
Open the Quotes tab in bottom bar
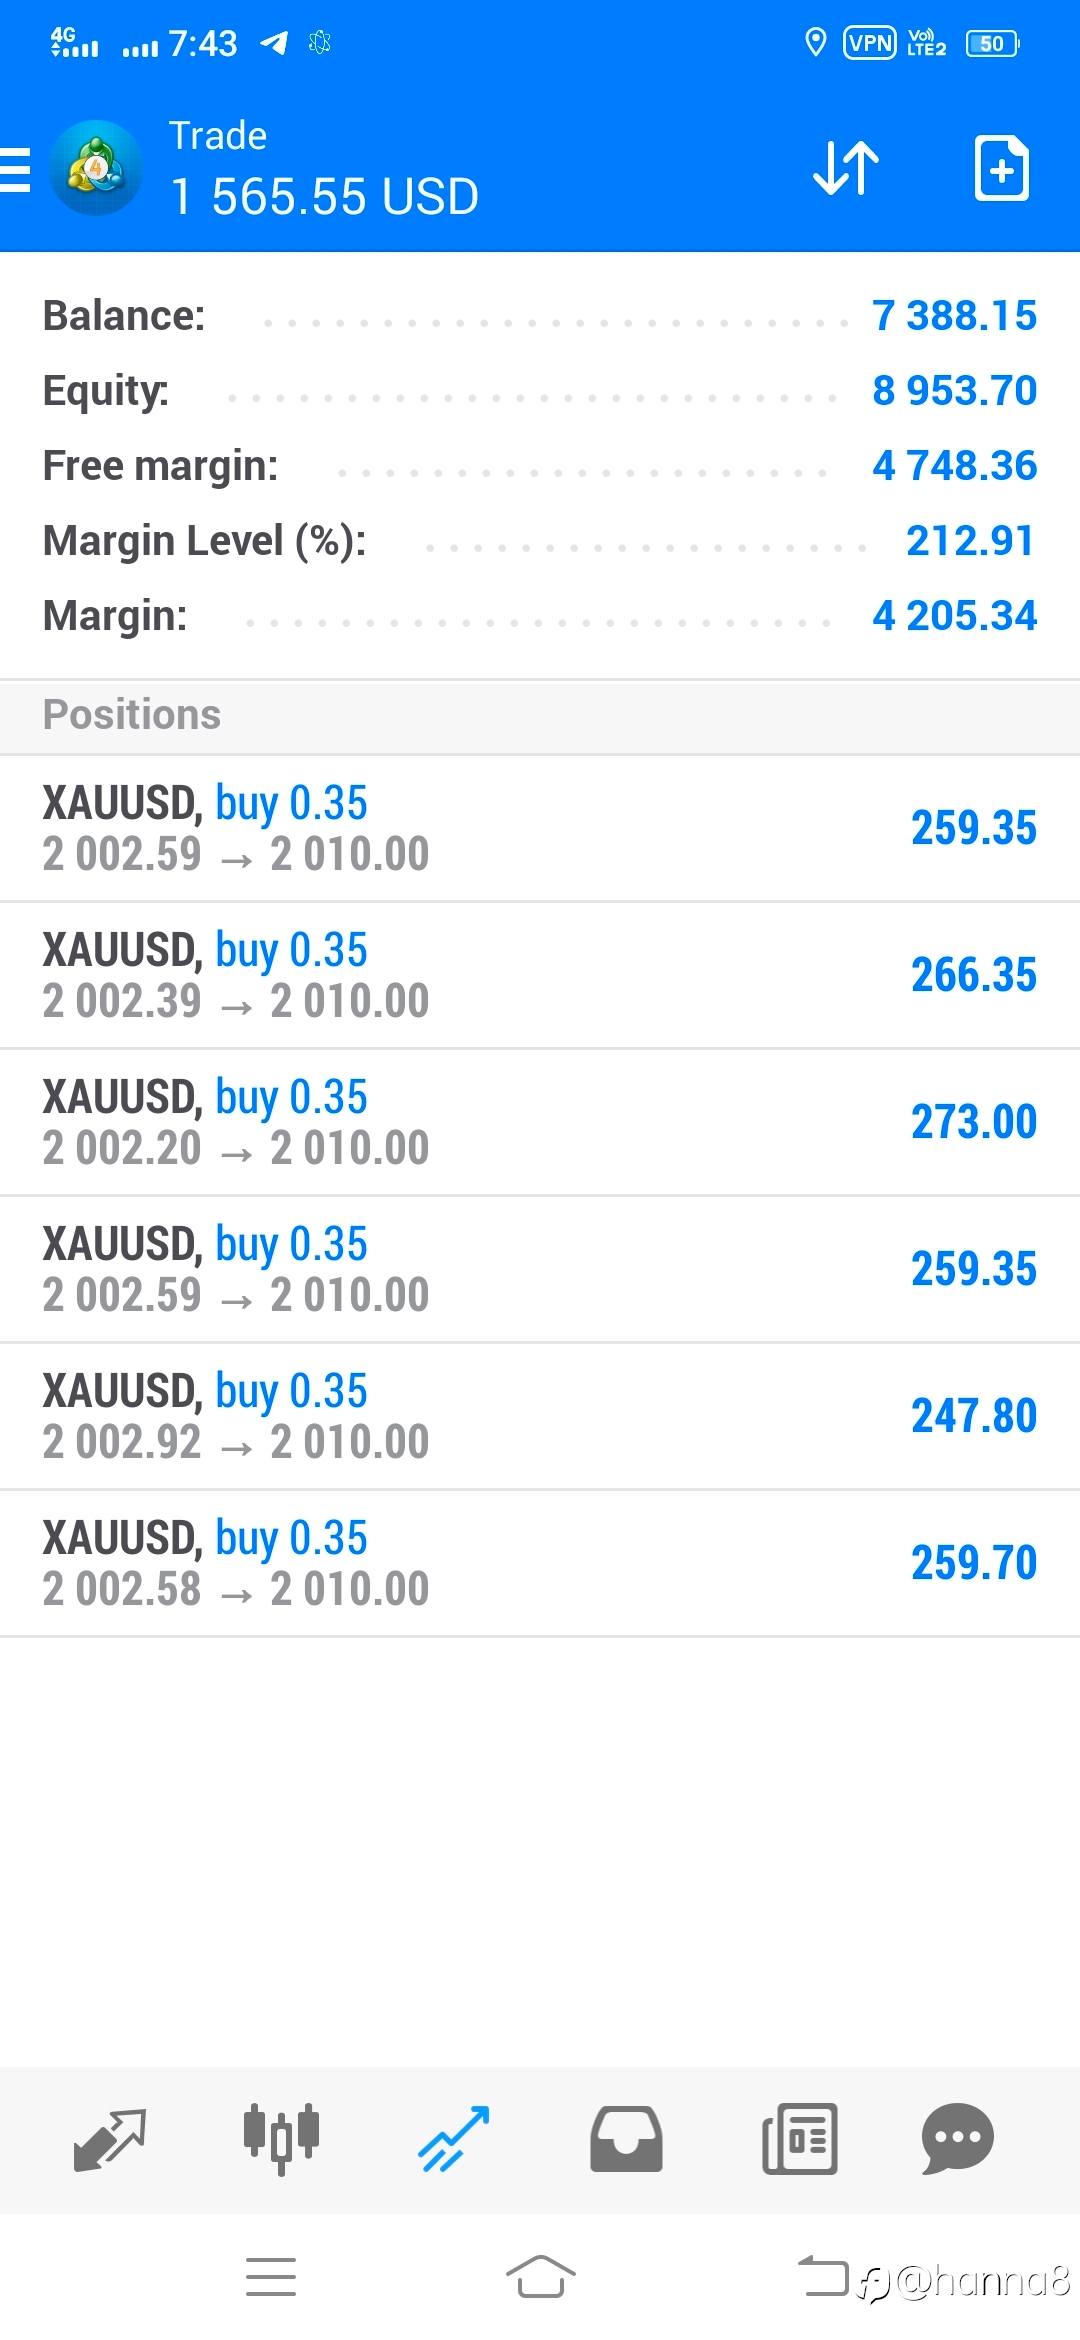pos(110,2140)
